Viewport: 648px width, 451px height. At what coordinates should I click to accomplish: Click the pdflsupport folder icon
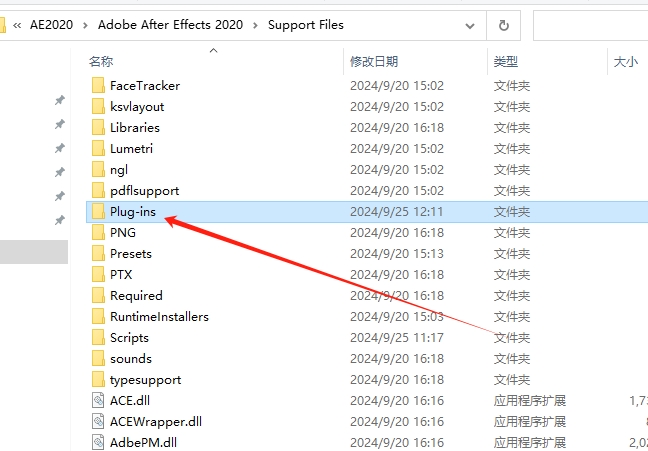(x=98, y=191)
